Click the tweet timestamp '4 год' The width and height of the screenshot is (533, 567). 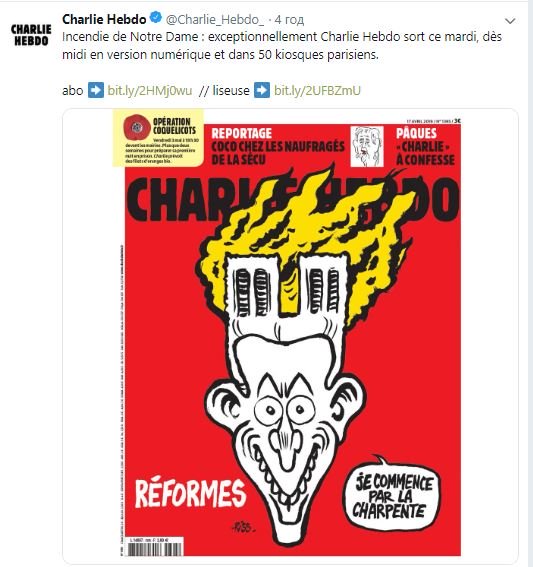[x=289, y=20]
